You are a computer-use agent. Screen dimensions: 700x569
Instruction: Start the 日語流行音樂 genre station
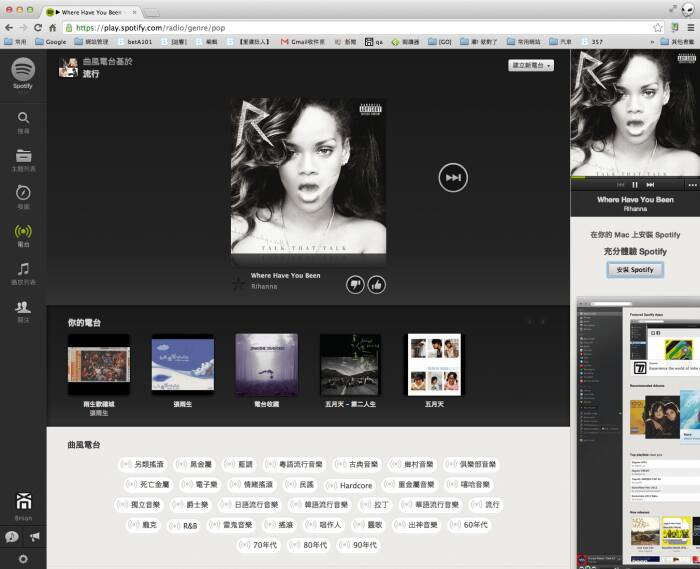(250, 504)
